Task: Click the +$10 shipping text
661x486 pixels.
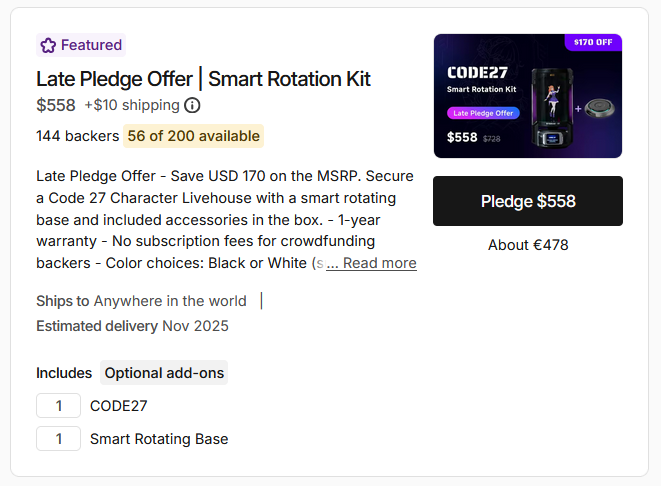Action: click(132, 105)
